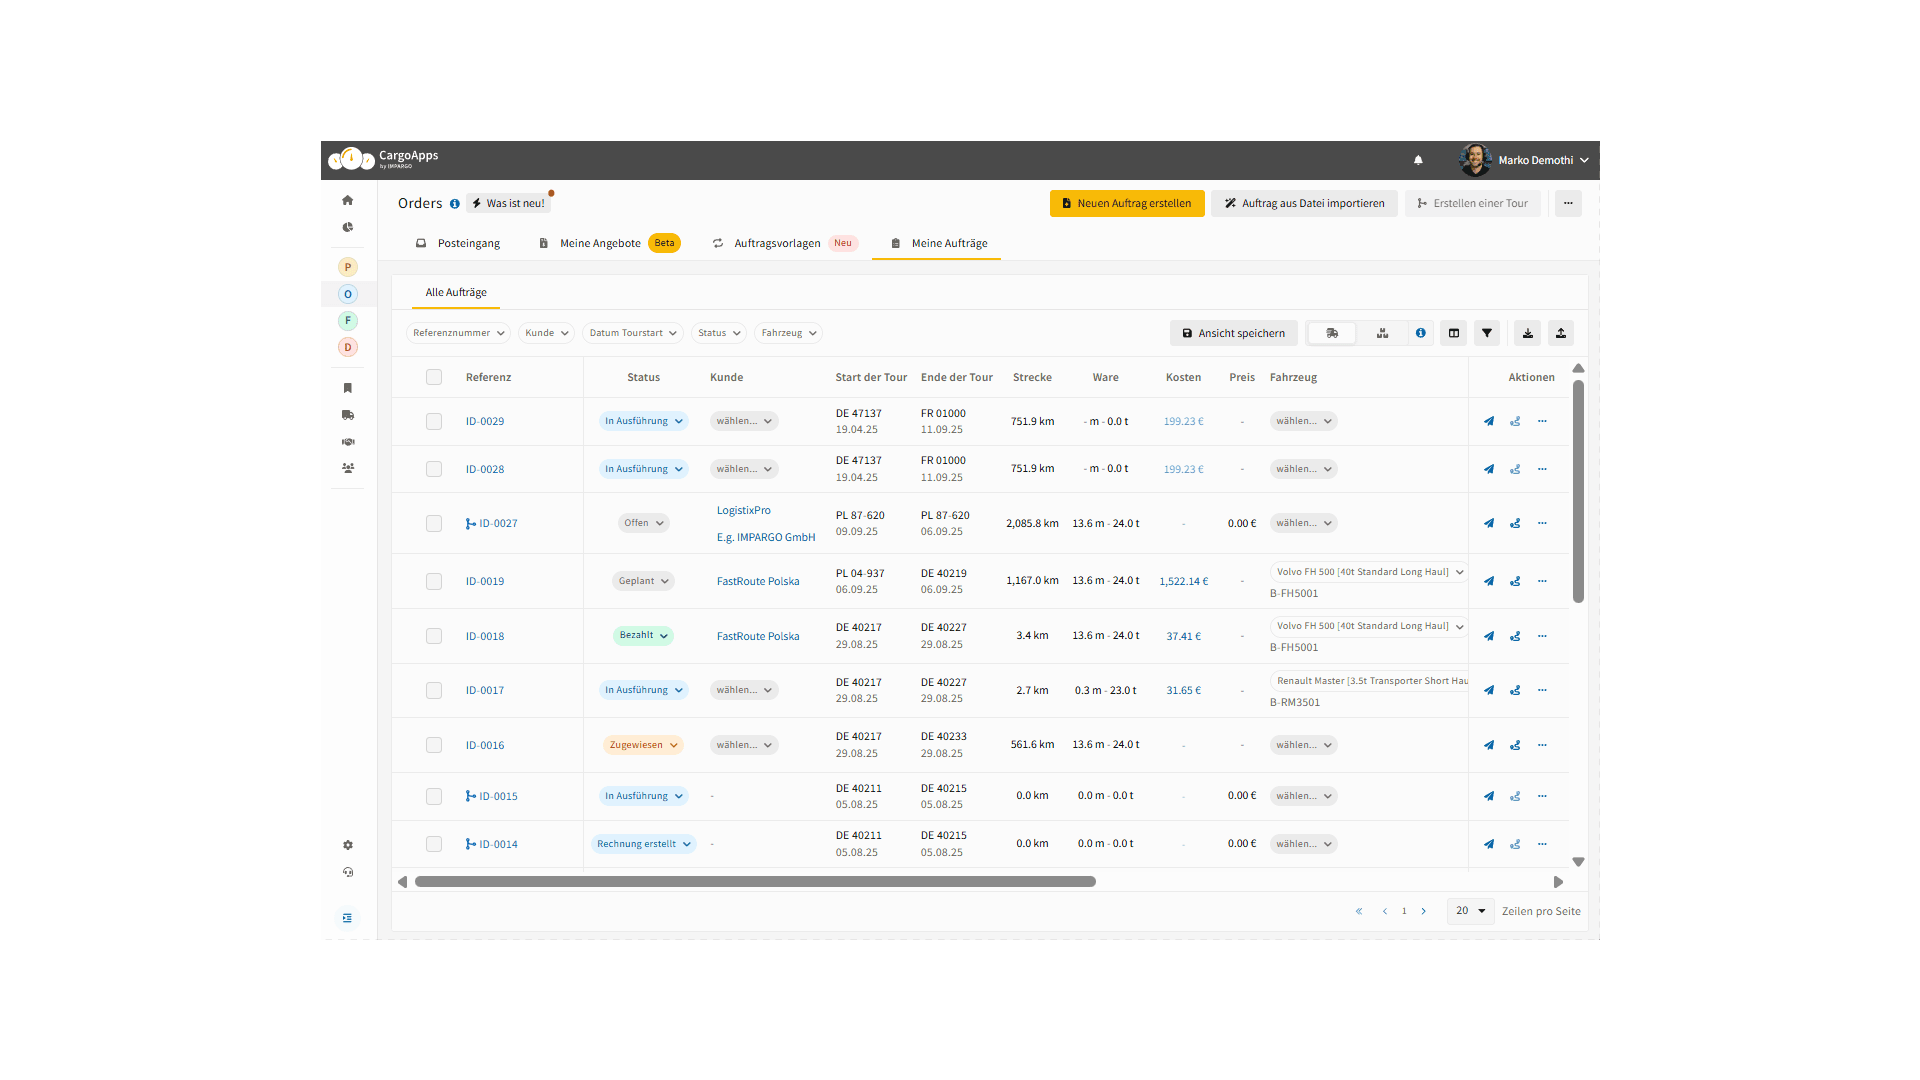Screen dimensions: 1920x1080
Task: Open rows-per-page dropdown showing 20
Action: 1470,911
